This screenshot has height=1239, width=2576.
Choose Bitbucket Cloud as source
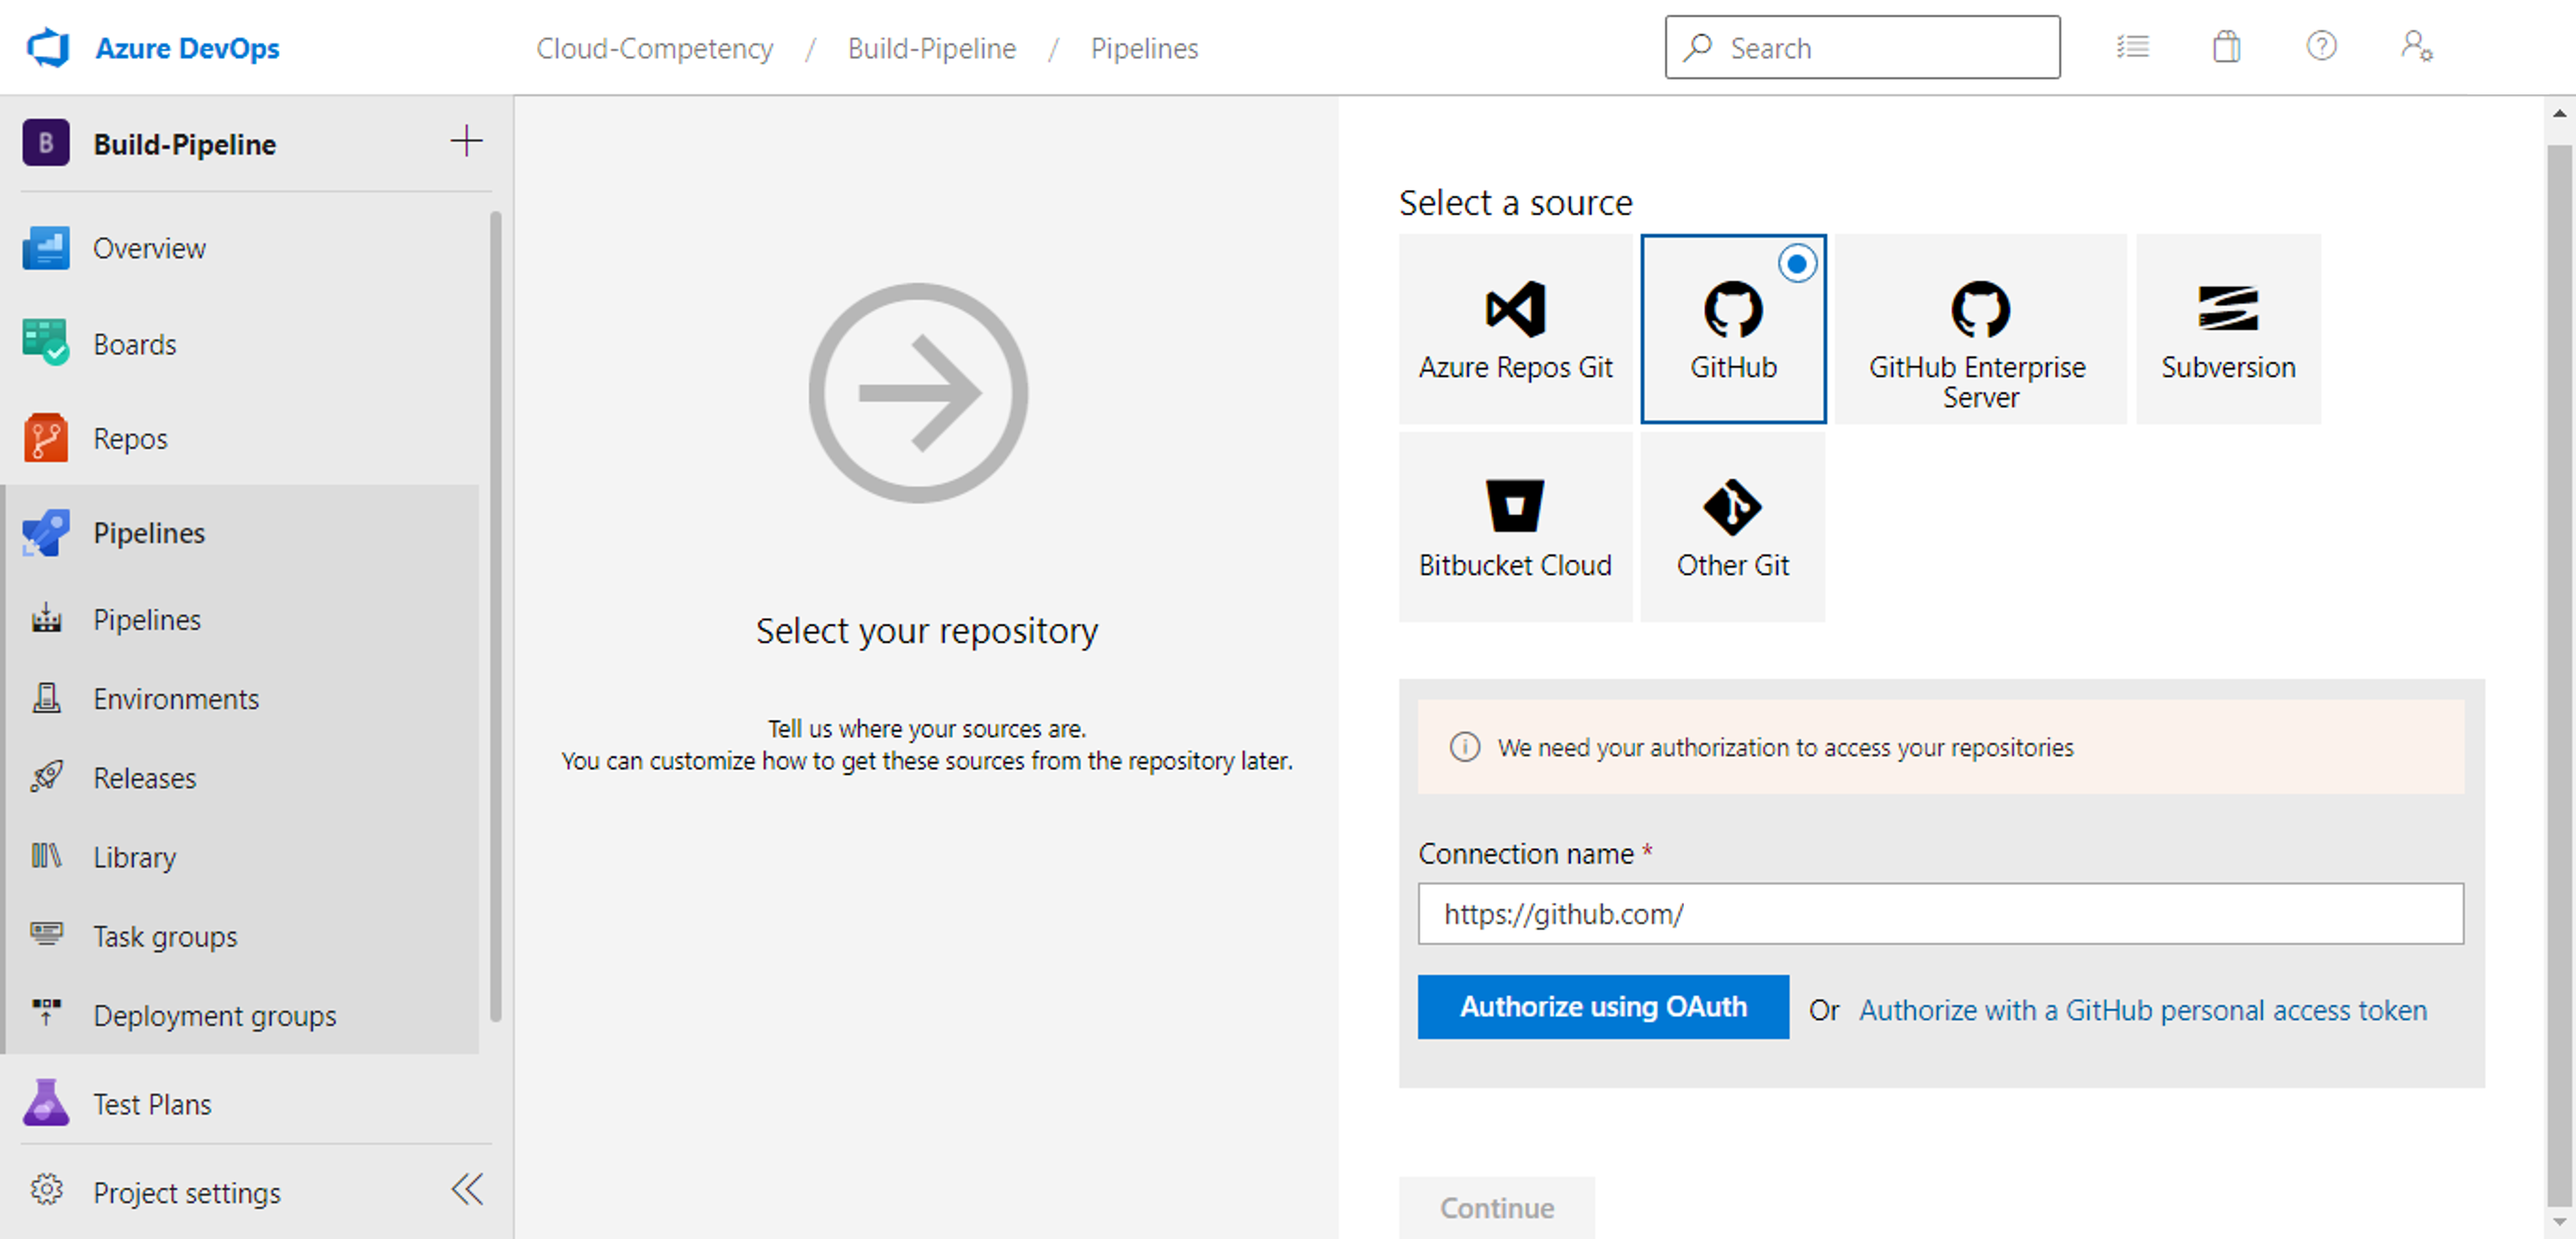coord(1515,527)
